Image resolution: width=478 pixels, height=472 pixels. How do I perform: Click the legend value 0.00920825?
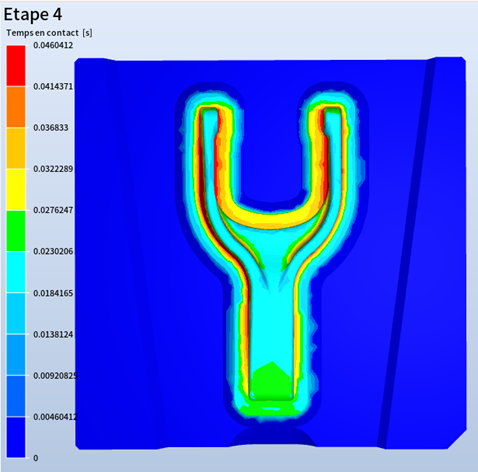(x=55, y=376)
